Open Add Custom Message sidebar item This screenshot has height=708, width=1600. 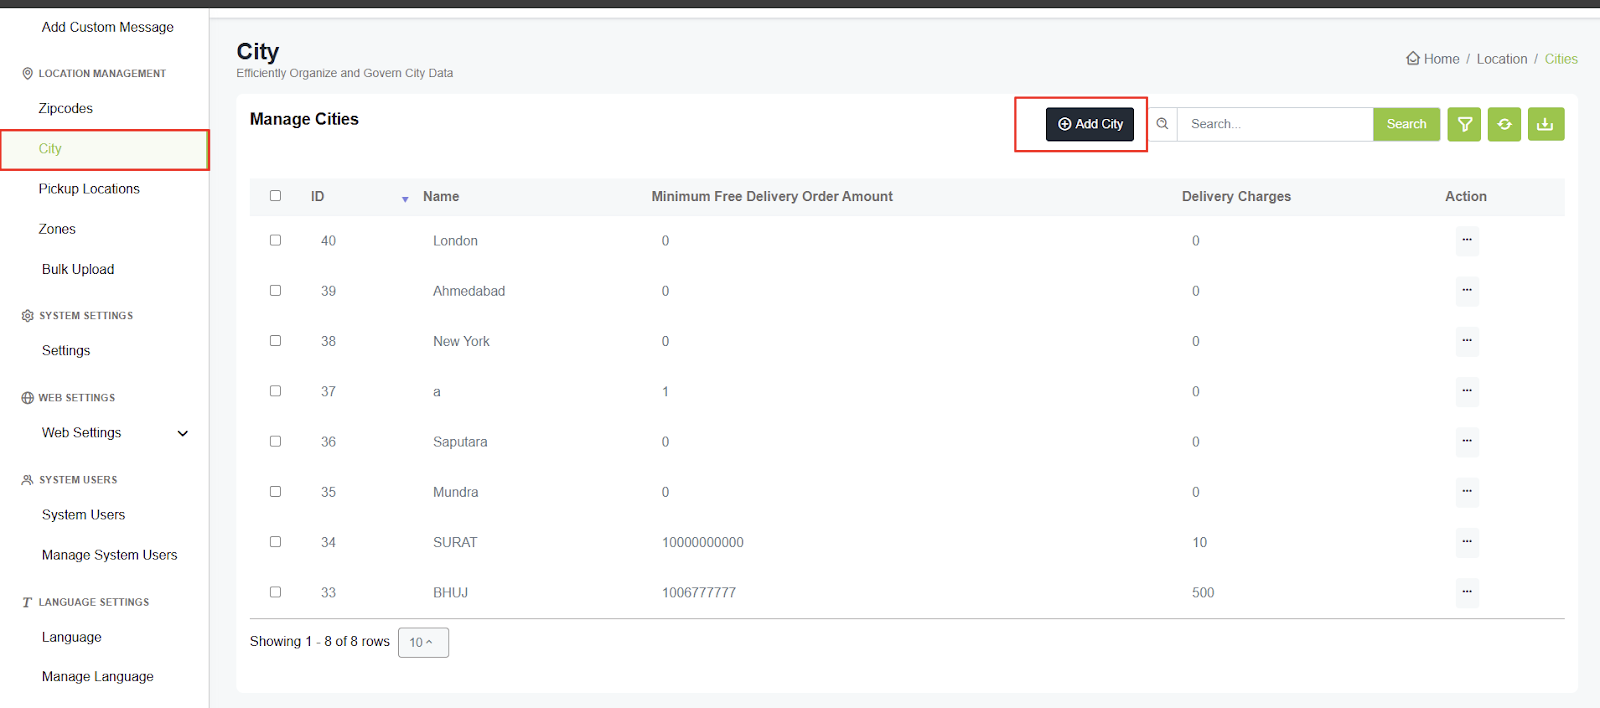(107, 27)
